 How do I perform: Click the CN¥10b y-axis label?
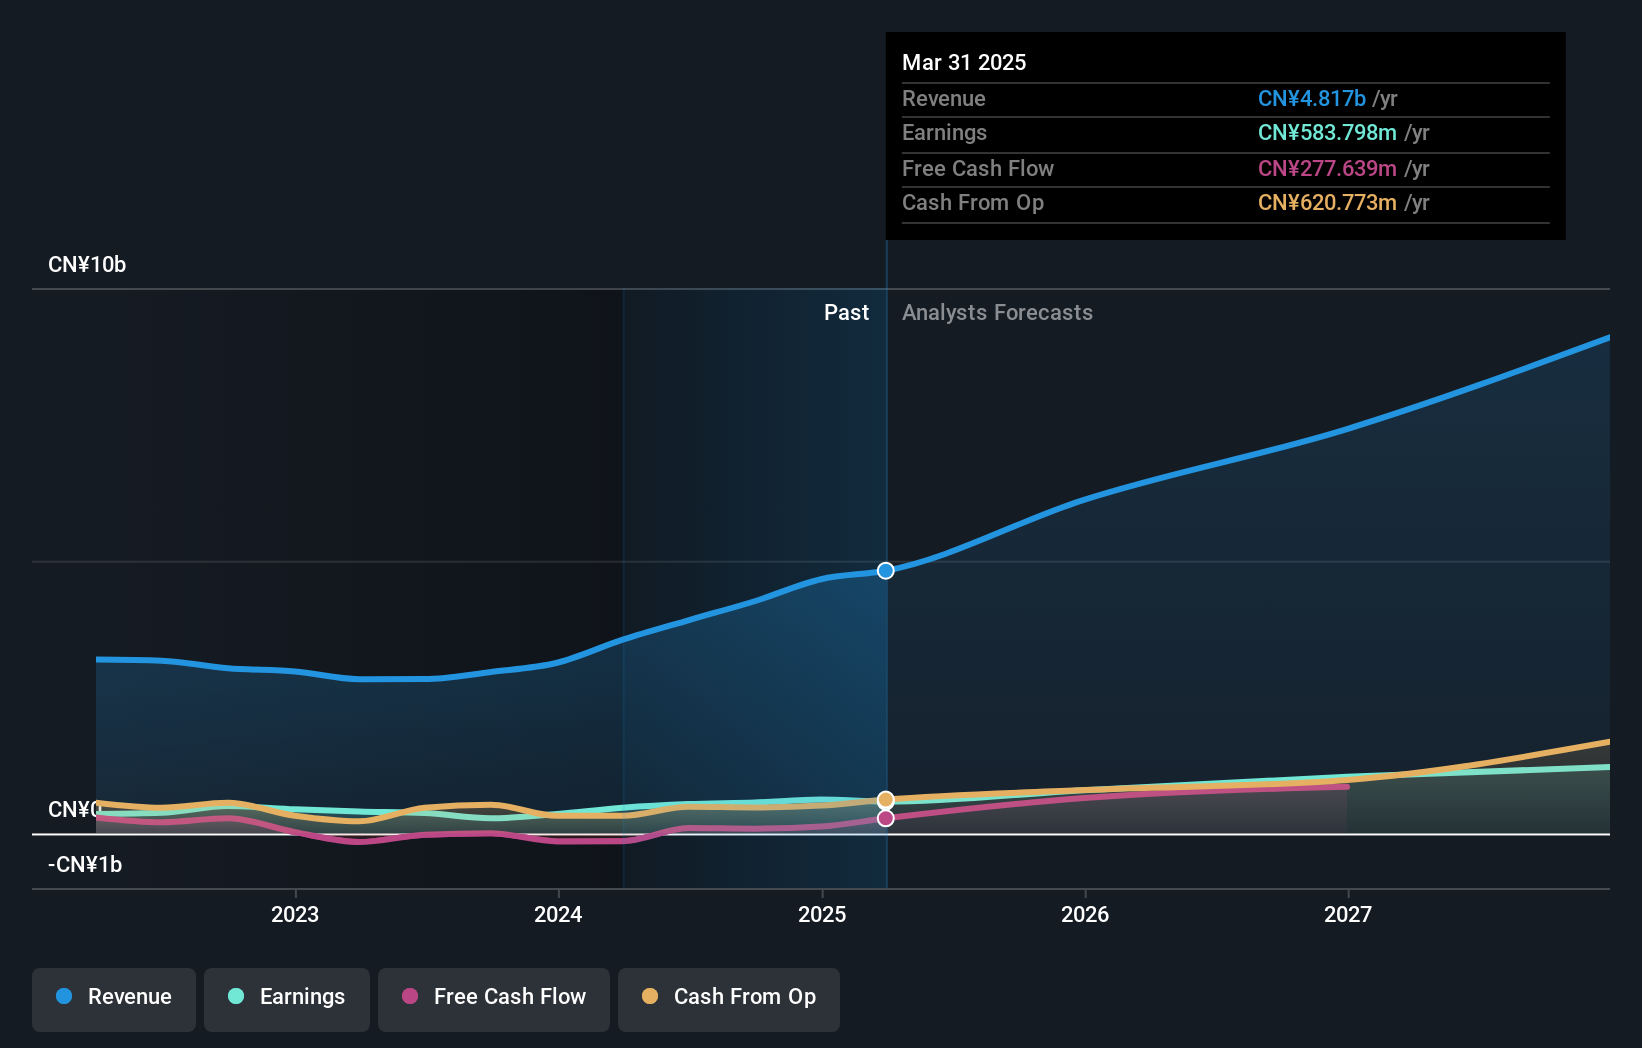tap(87, 265)
